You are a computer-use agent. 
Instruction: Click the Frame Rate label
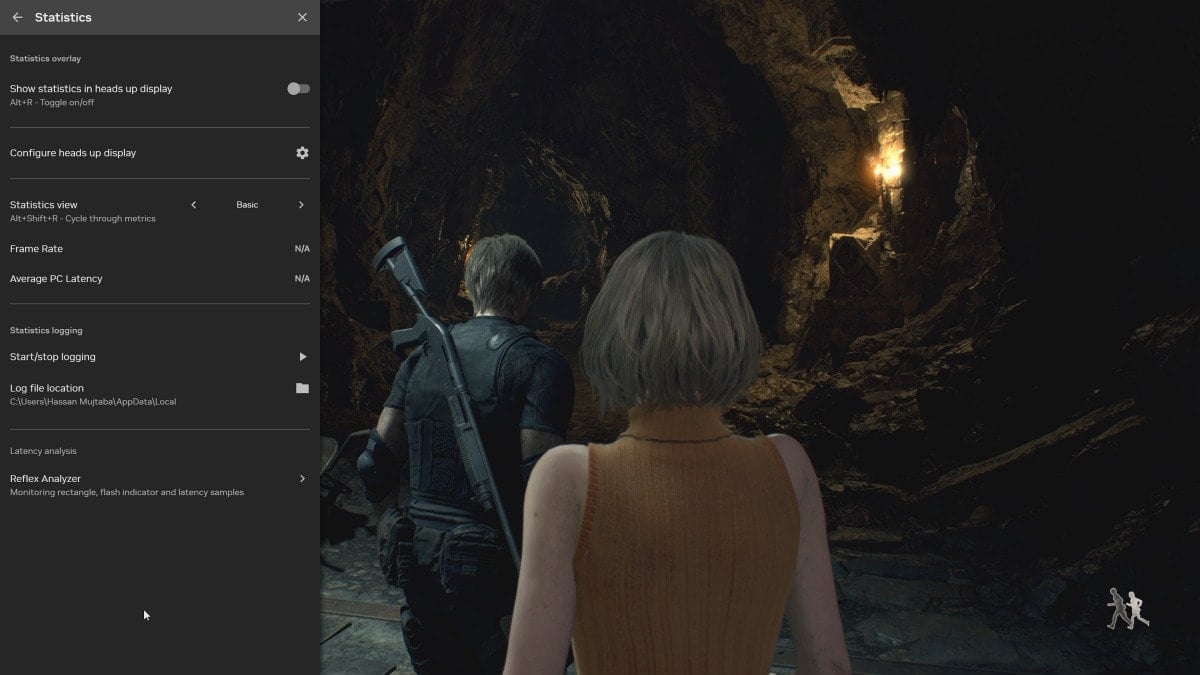click(x=36, y=249)
